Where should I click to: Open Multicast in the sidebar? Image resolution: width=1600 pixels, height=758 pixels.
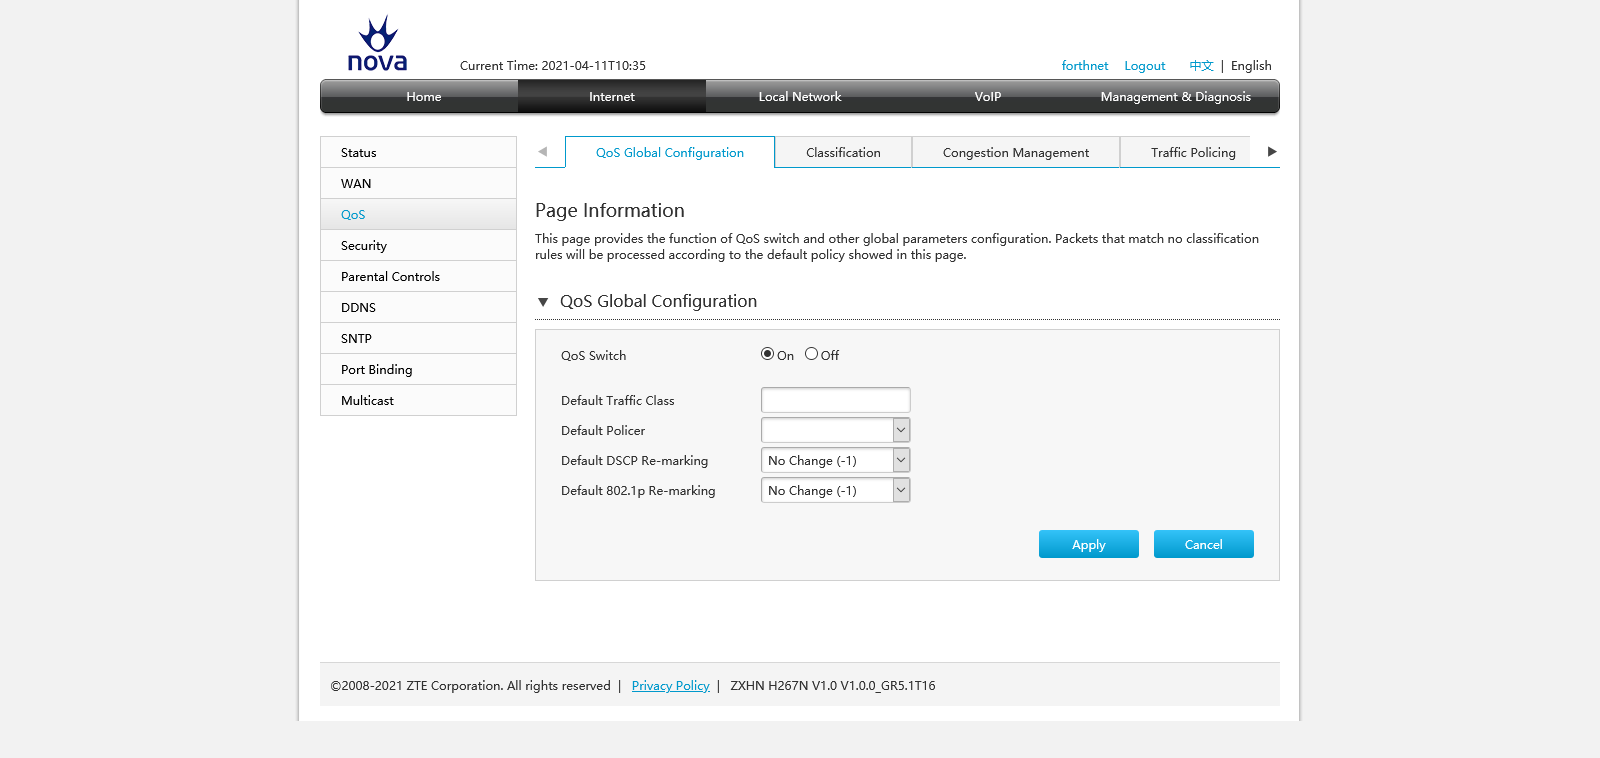coord(418,400)
